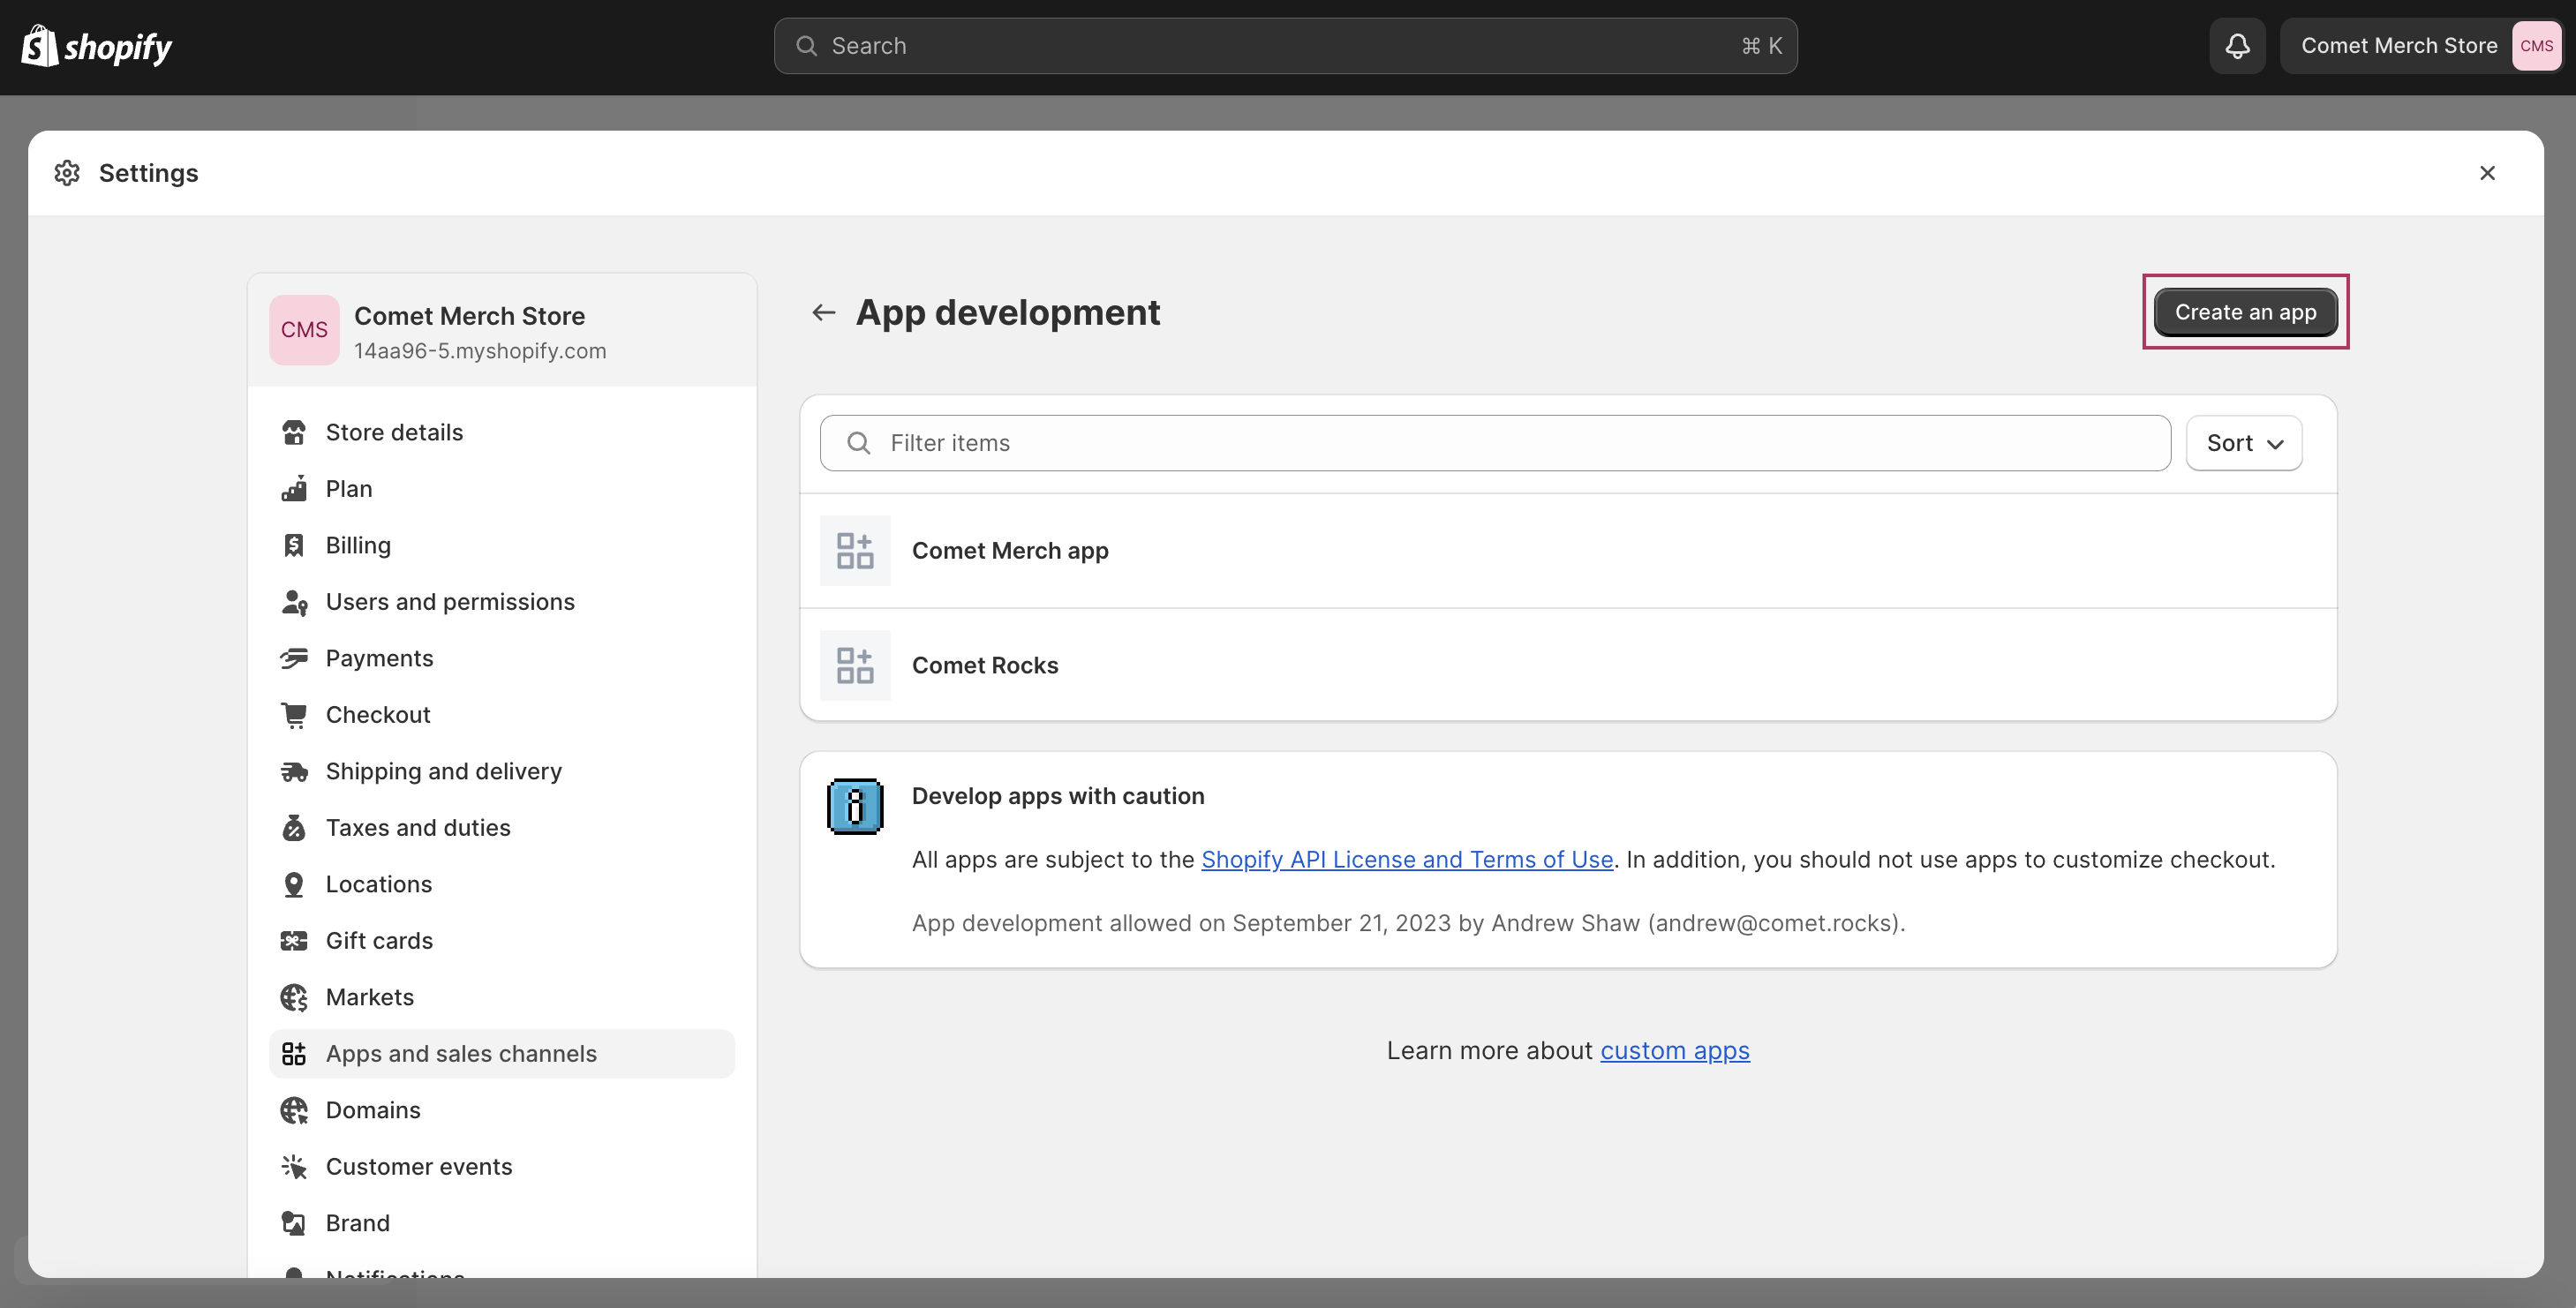Click the Comet Rocks app grid icon
The height and width of the screenshot is (1308, 2576).
click(855, 665)
